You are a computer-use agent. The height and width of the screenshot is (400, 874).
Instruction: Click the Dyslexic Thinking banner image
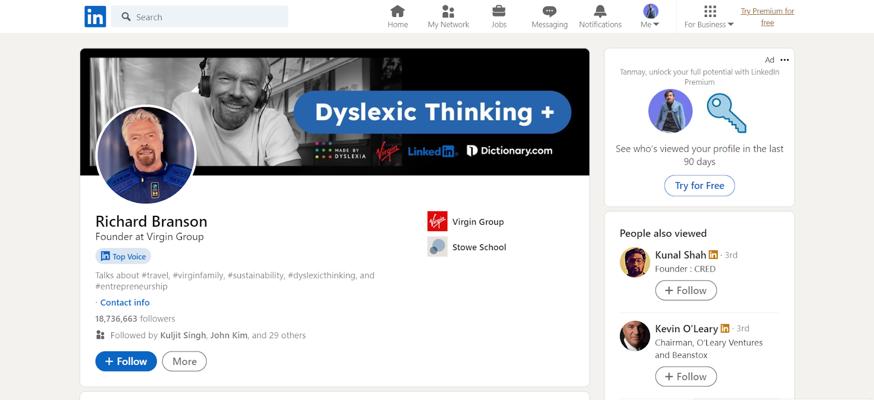334,112
